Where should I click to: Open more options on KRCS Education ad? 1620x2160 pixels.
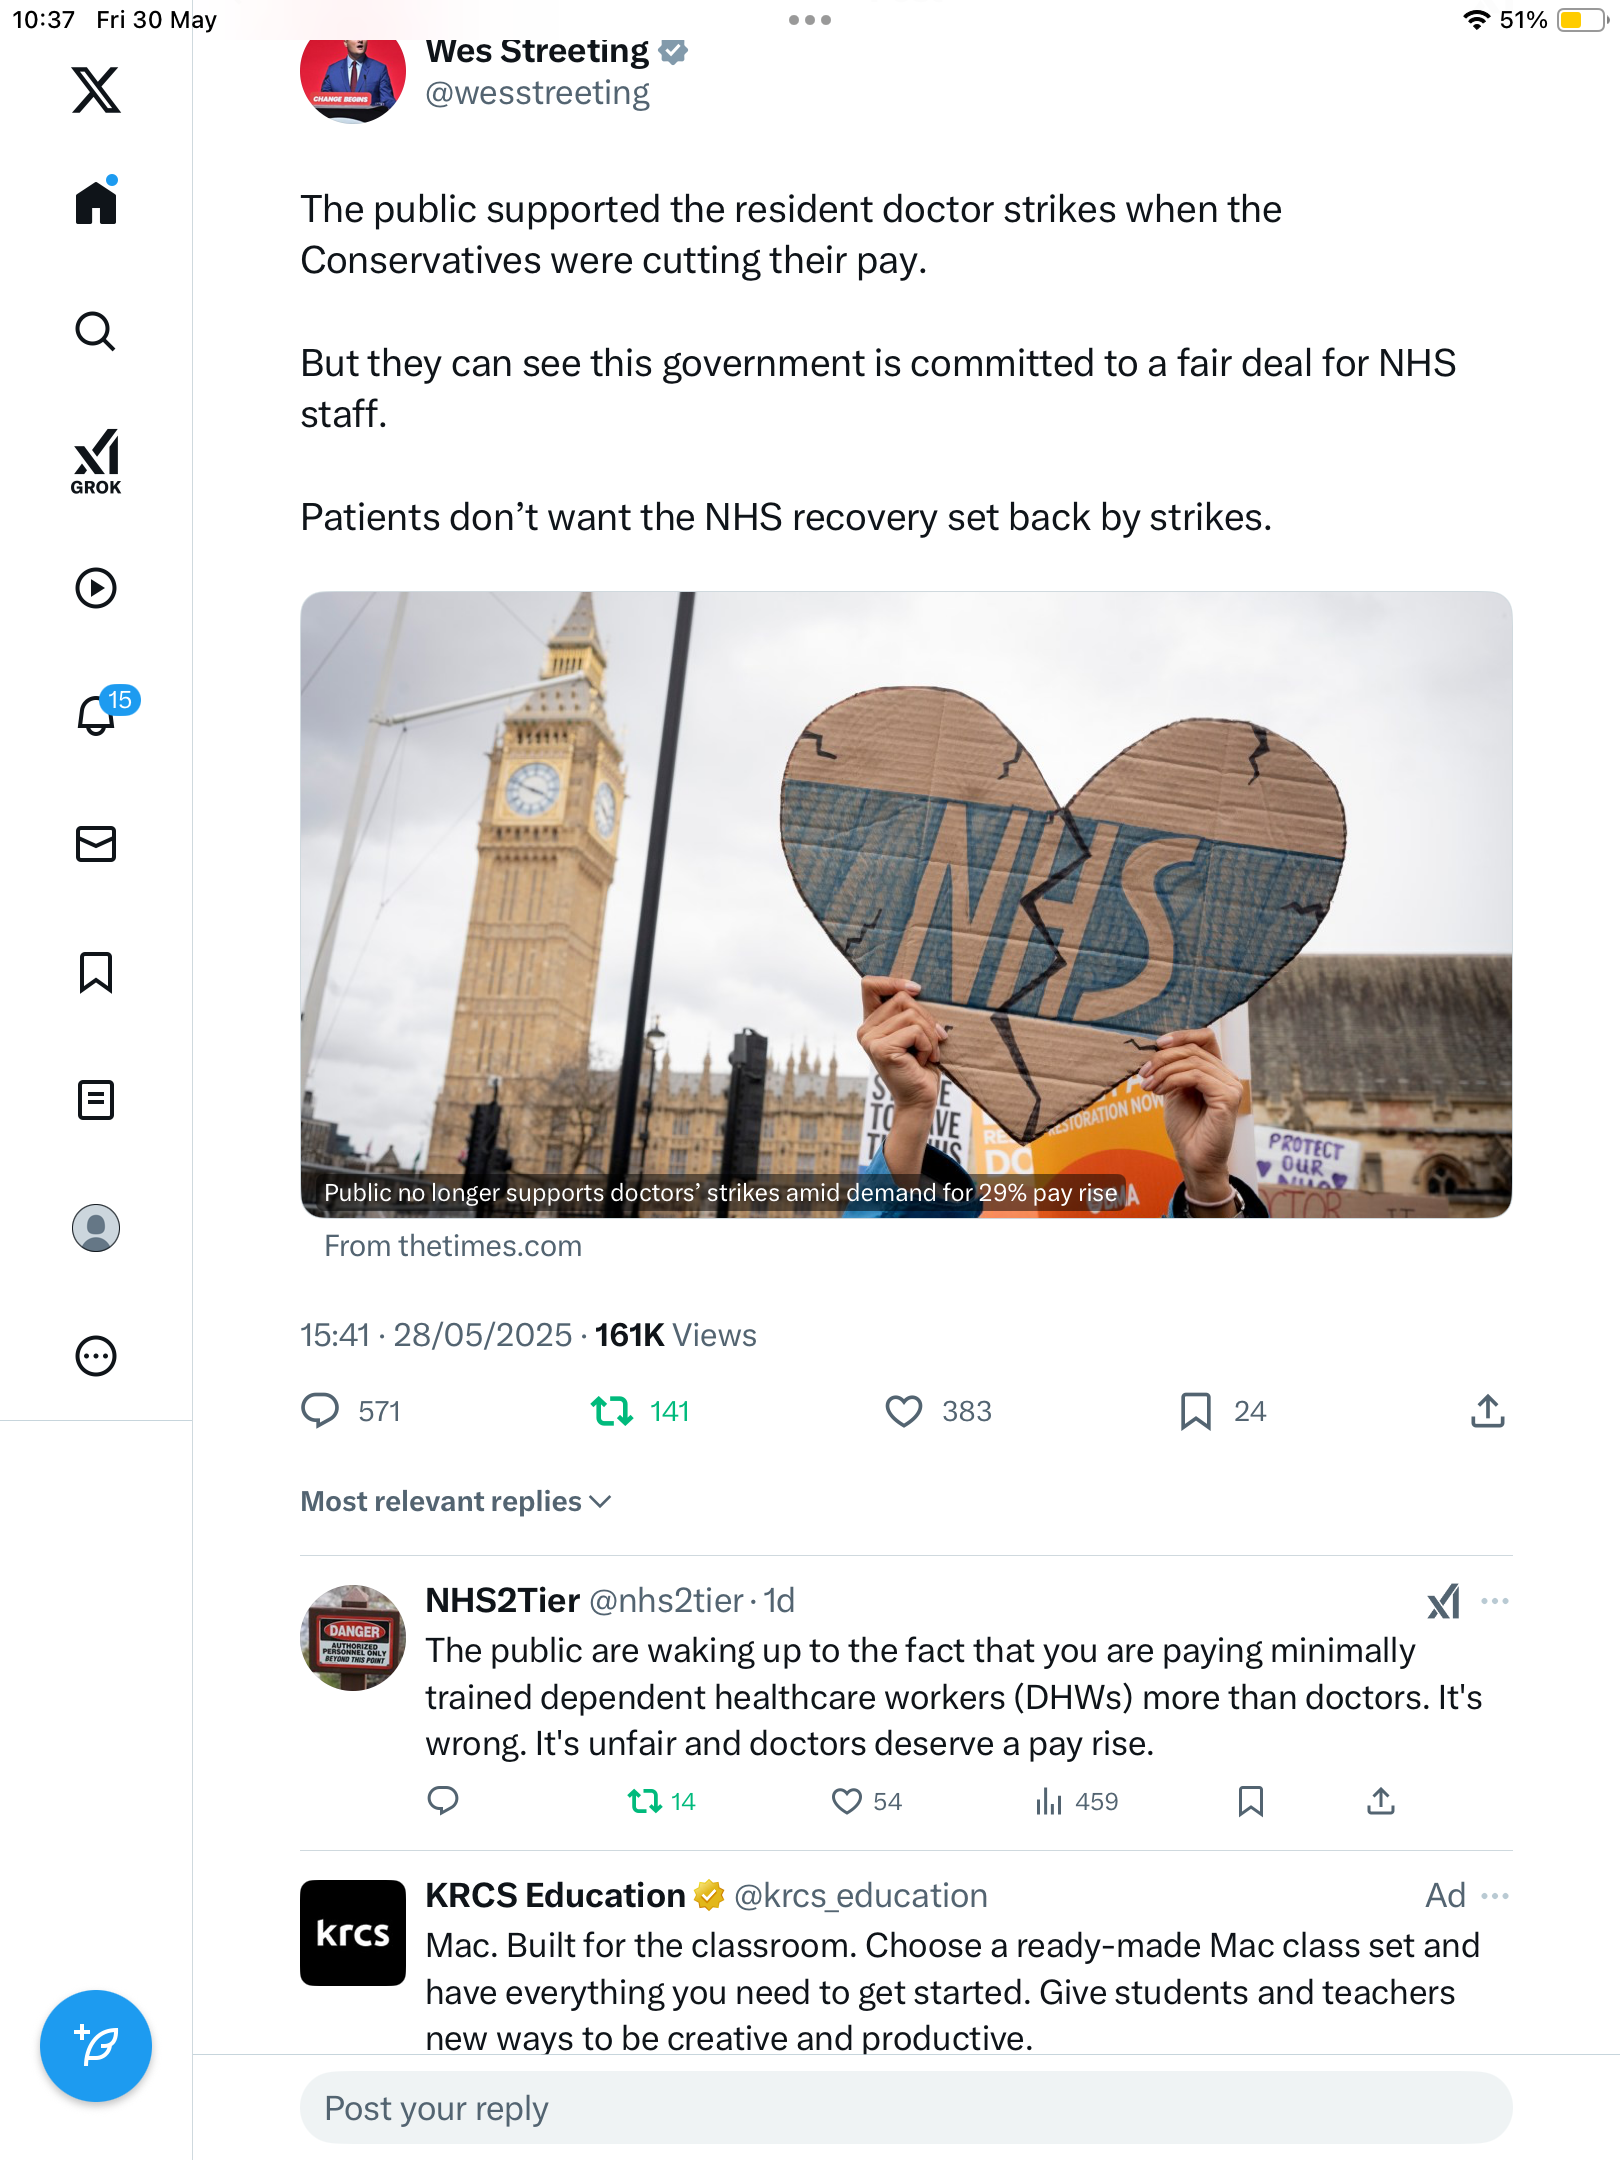click(1495, 1896)
